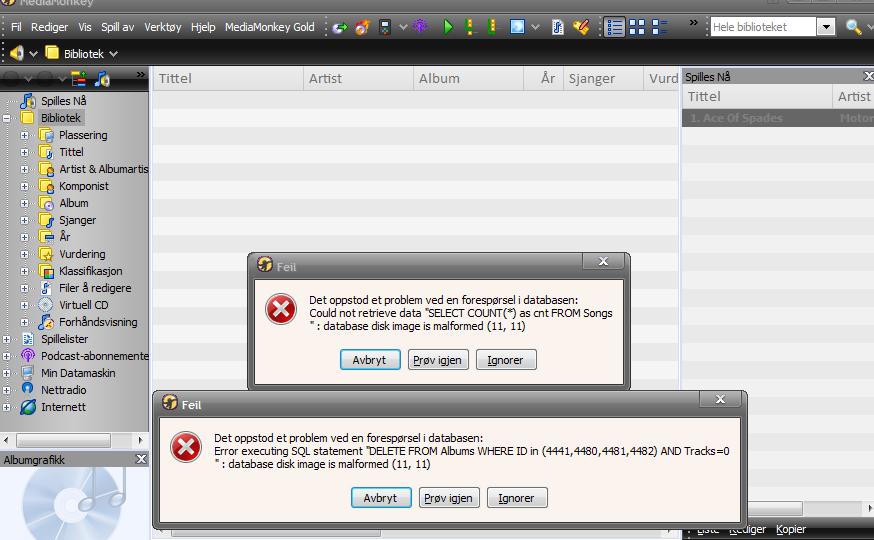The image size is (874, 540).
Task: Open the Vis menu
Action: 85,27
